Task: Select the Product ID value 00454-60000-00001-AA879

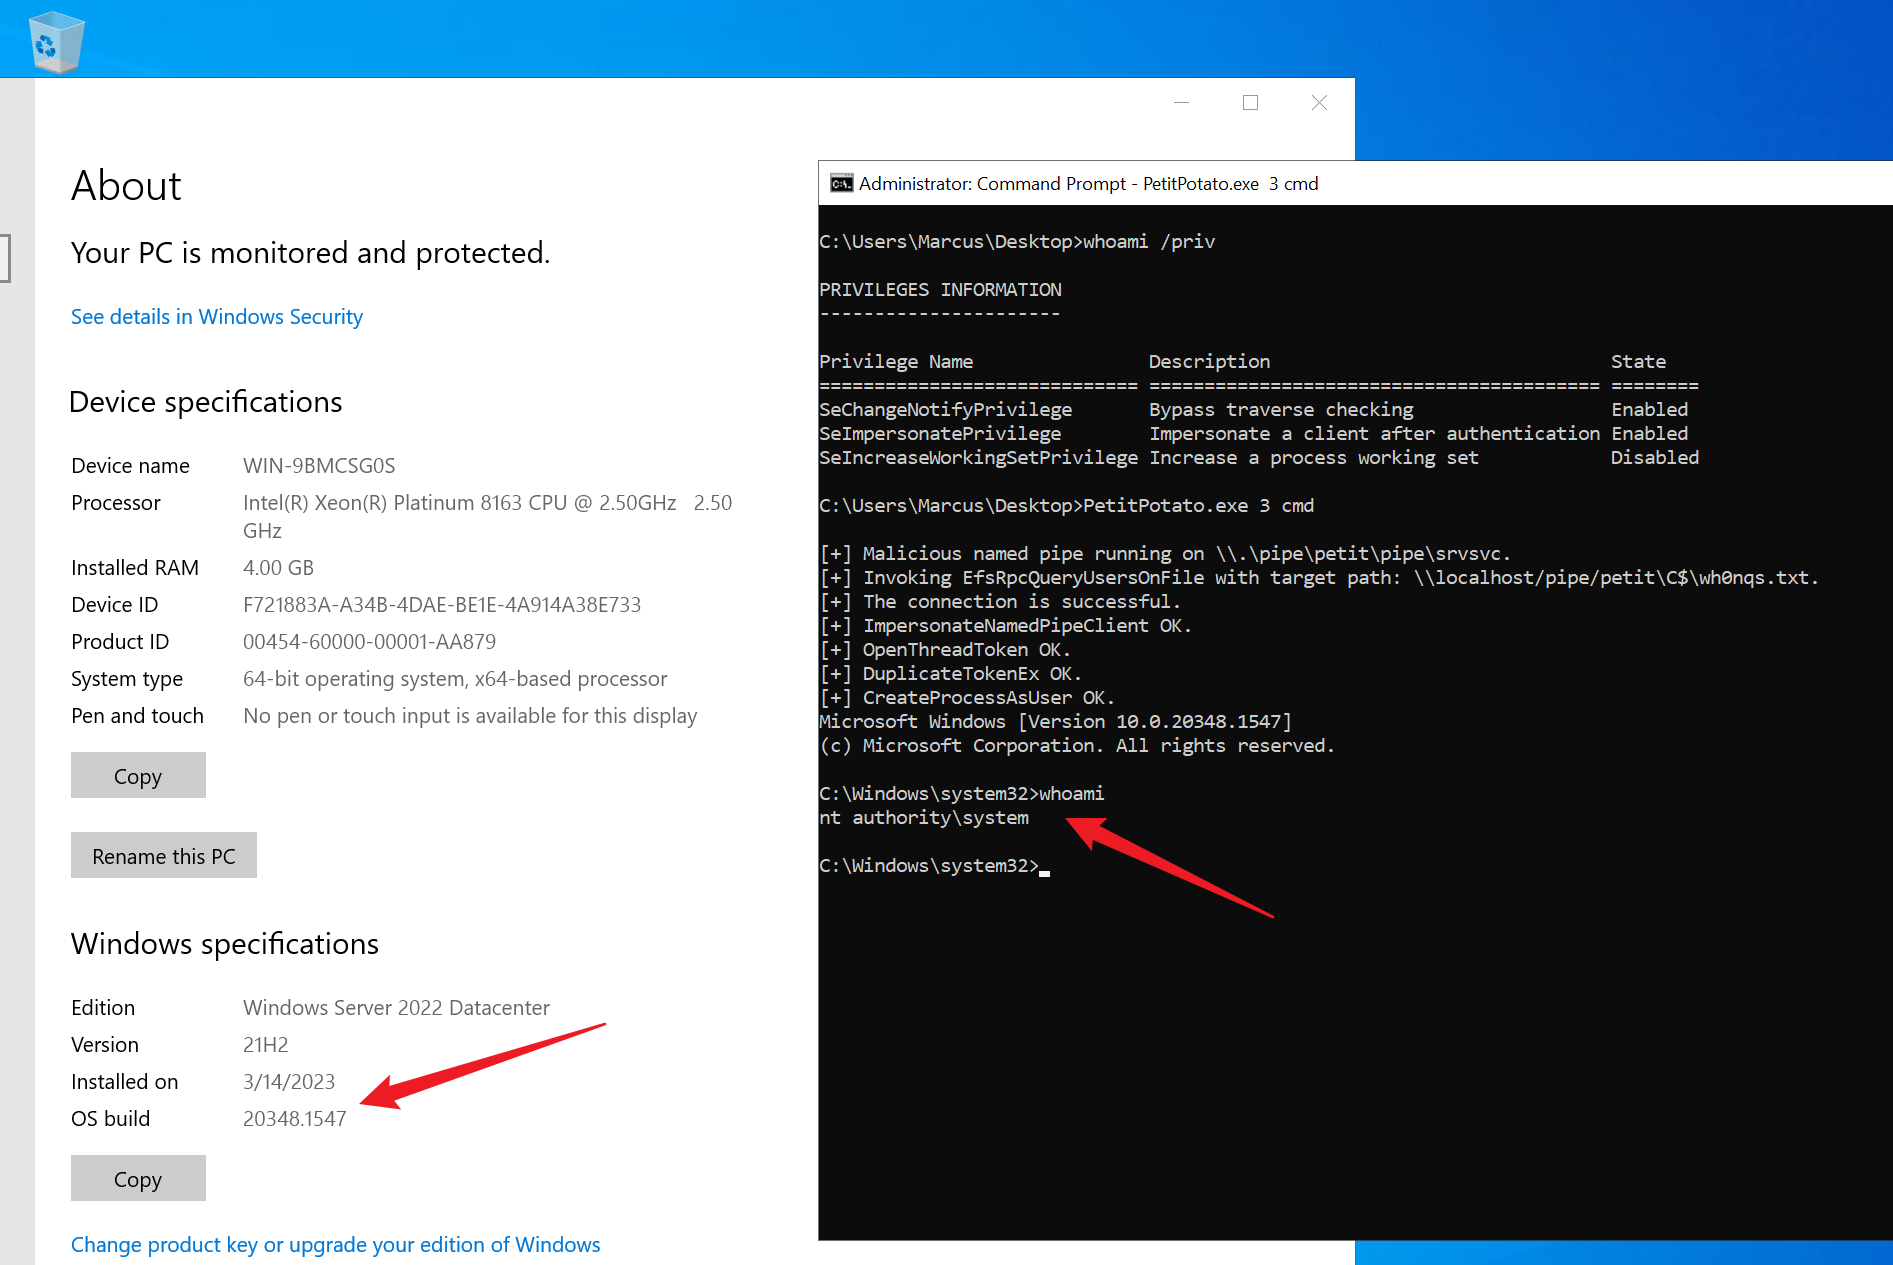Action: [369, 642]
